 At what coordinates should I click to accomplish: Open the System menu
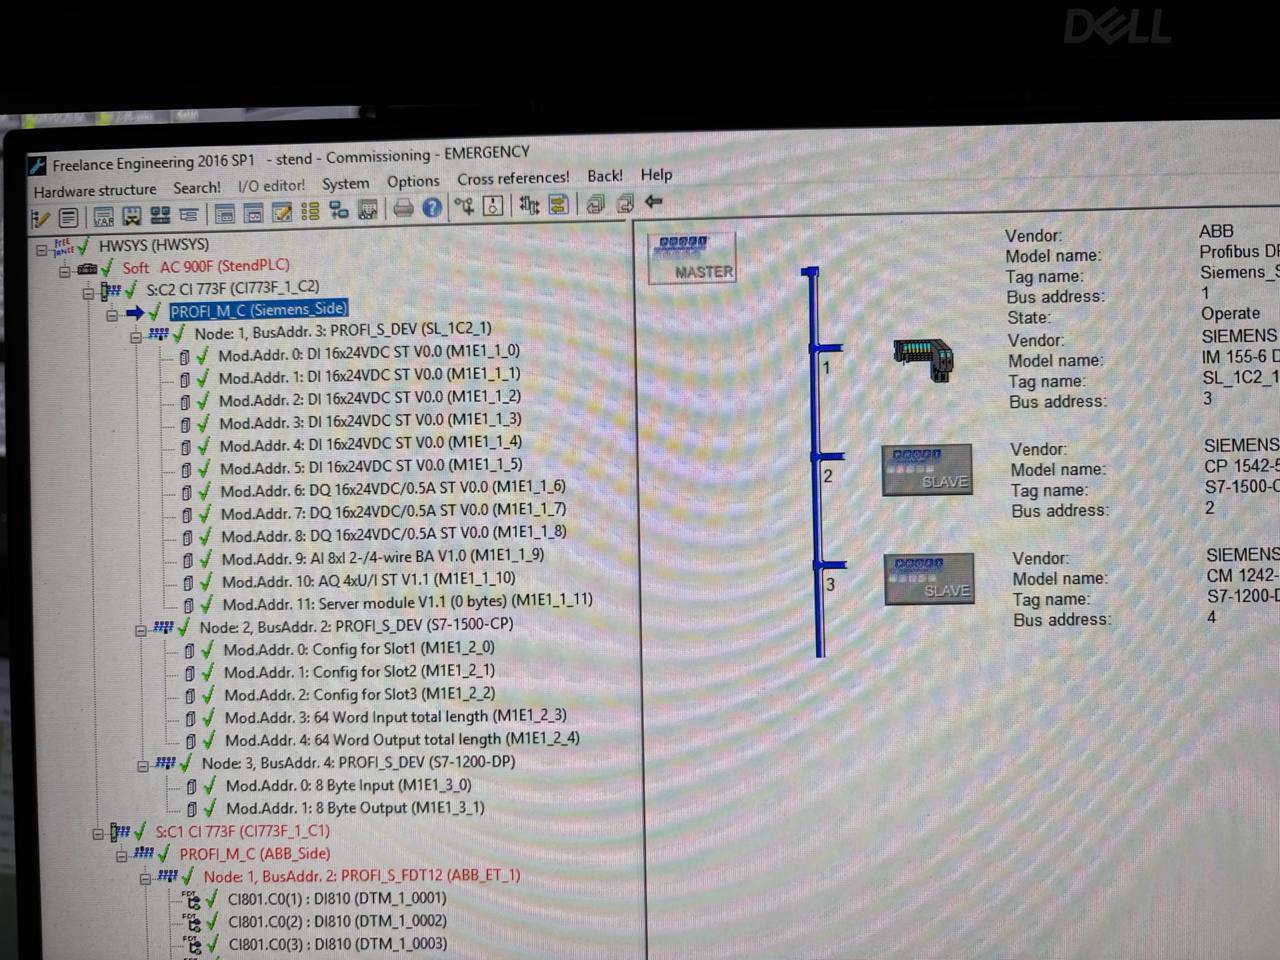[x=345, y=184]
